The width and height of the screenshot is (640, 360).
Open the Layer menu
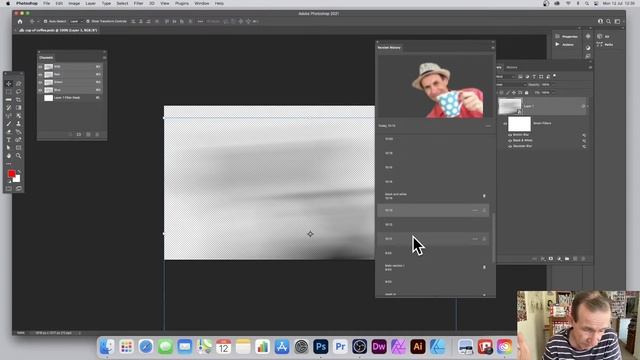pyautogui.click(x=91, y=3)
